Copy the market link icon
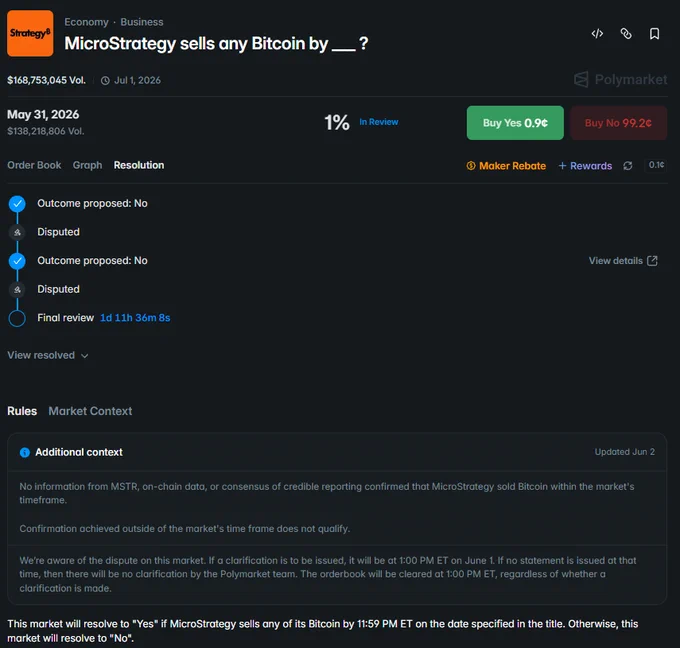 click(x=626, y=33)
